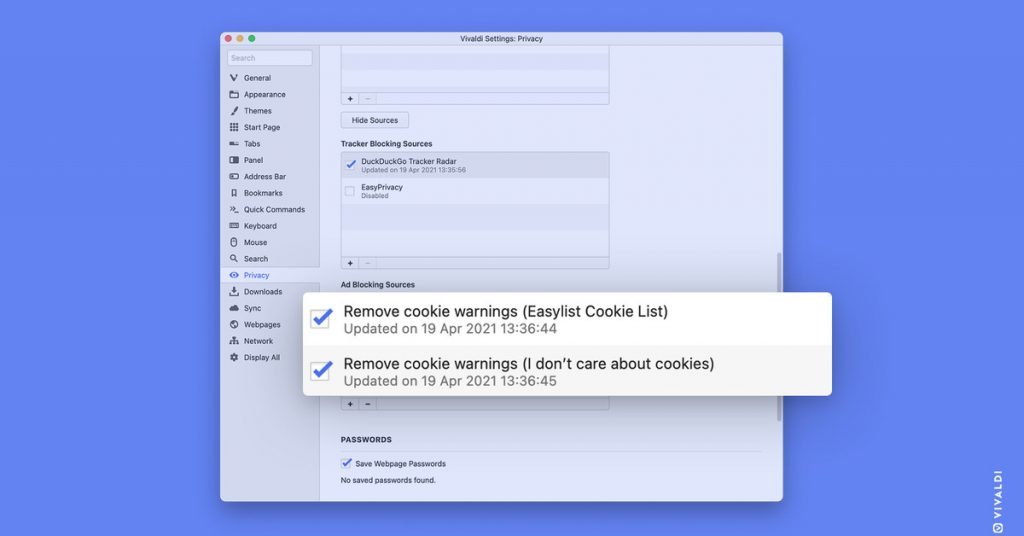This screenshot has width=1024, height=536.
Task: Click the Panel icon in sidebar
Action: click(234, 160)
